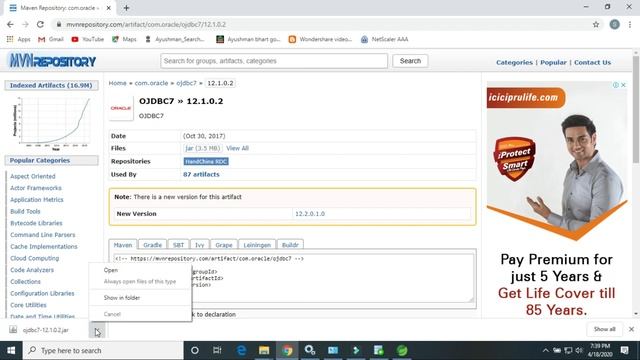This screenshot has width=640, height=360.
Task: Open new version 12.2.0.1.0 link
Action: 310,214
